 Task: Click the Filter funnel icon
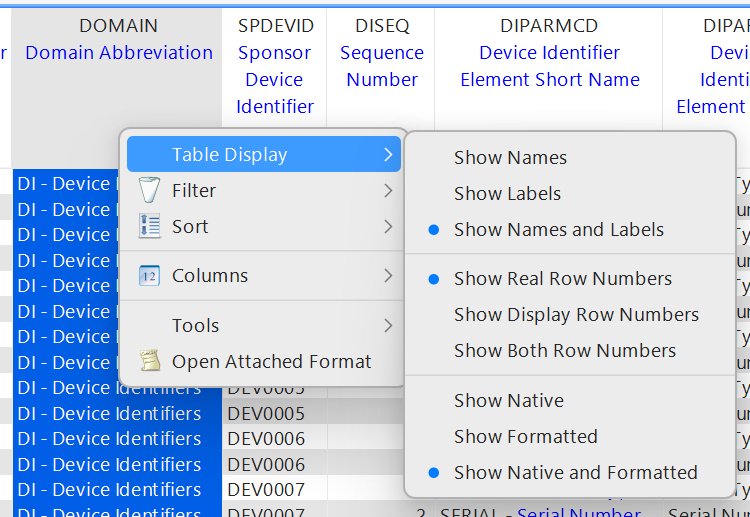(149, 190)
